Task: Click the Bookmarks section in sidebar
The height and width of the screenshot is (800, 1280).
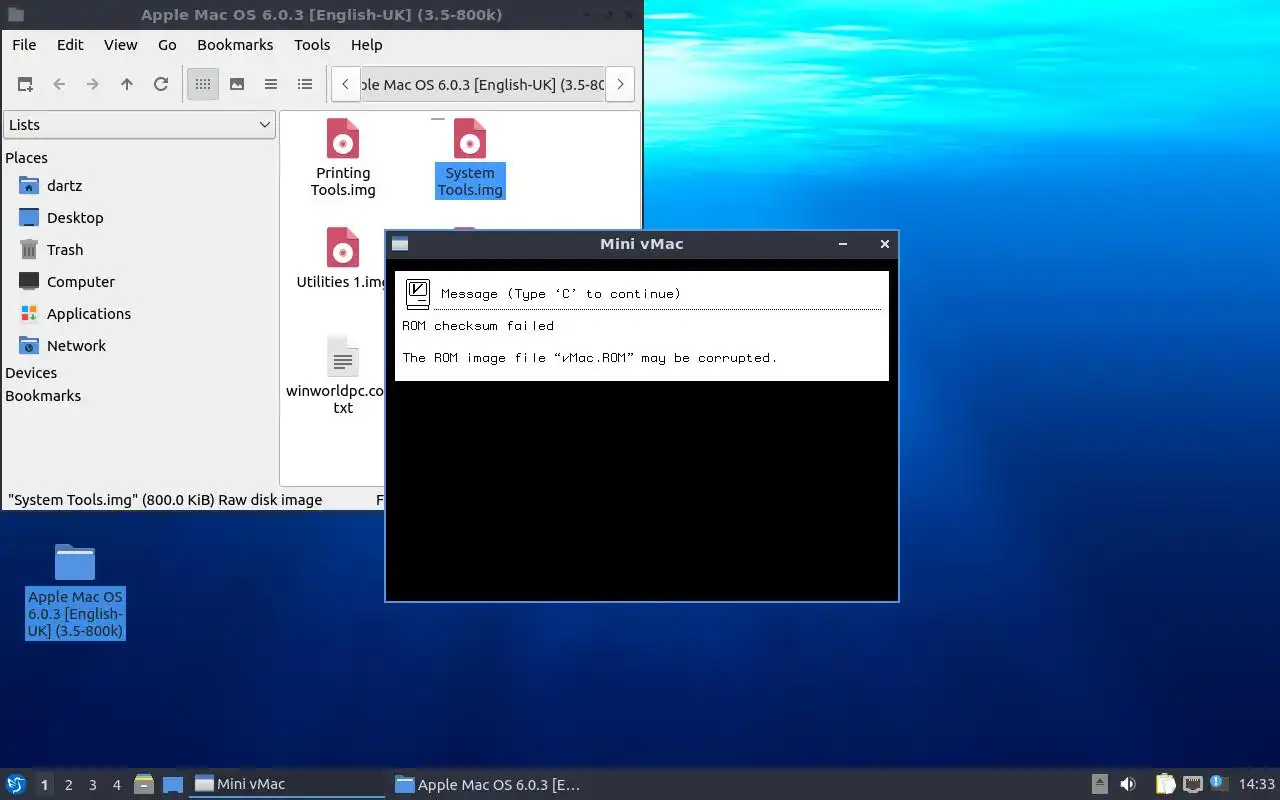Action: (x=43, y=396)
